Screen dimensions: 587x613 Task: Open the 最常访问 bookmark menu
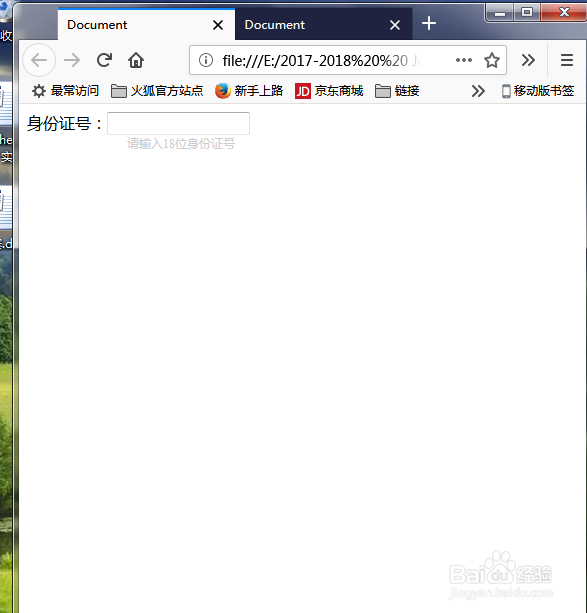pyautogui.click(x=65, y=91)
